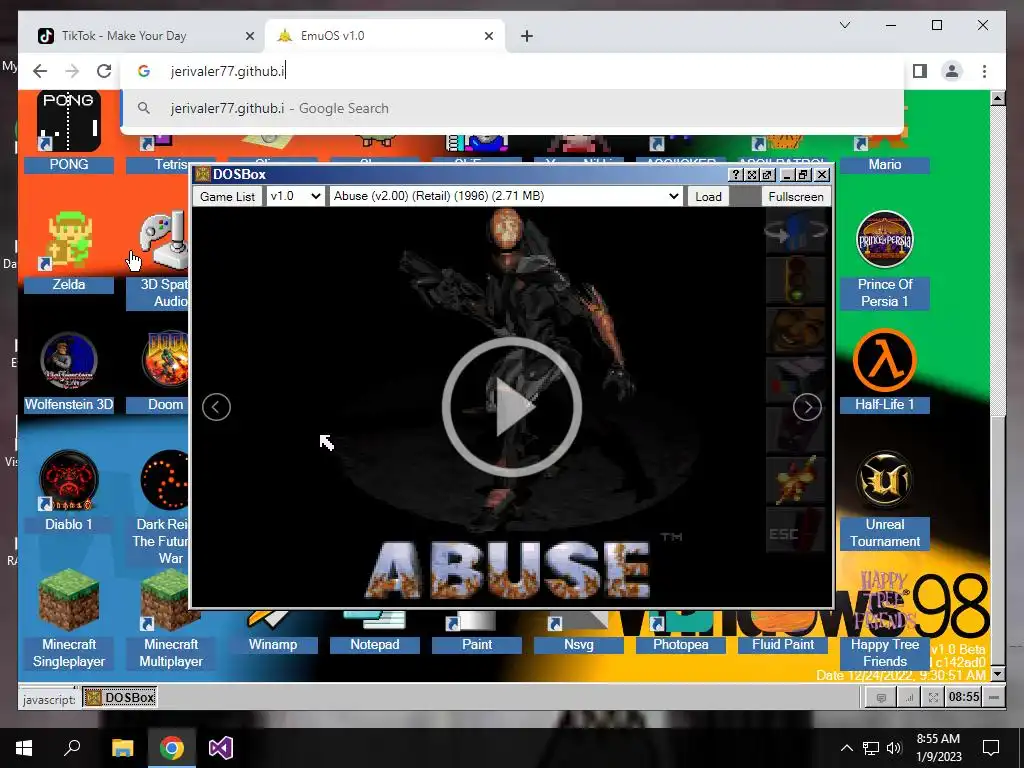Click DOSBox pop-out external window icon
1024x768 pixels.
[767, 174]
